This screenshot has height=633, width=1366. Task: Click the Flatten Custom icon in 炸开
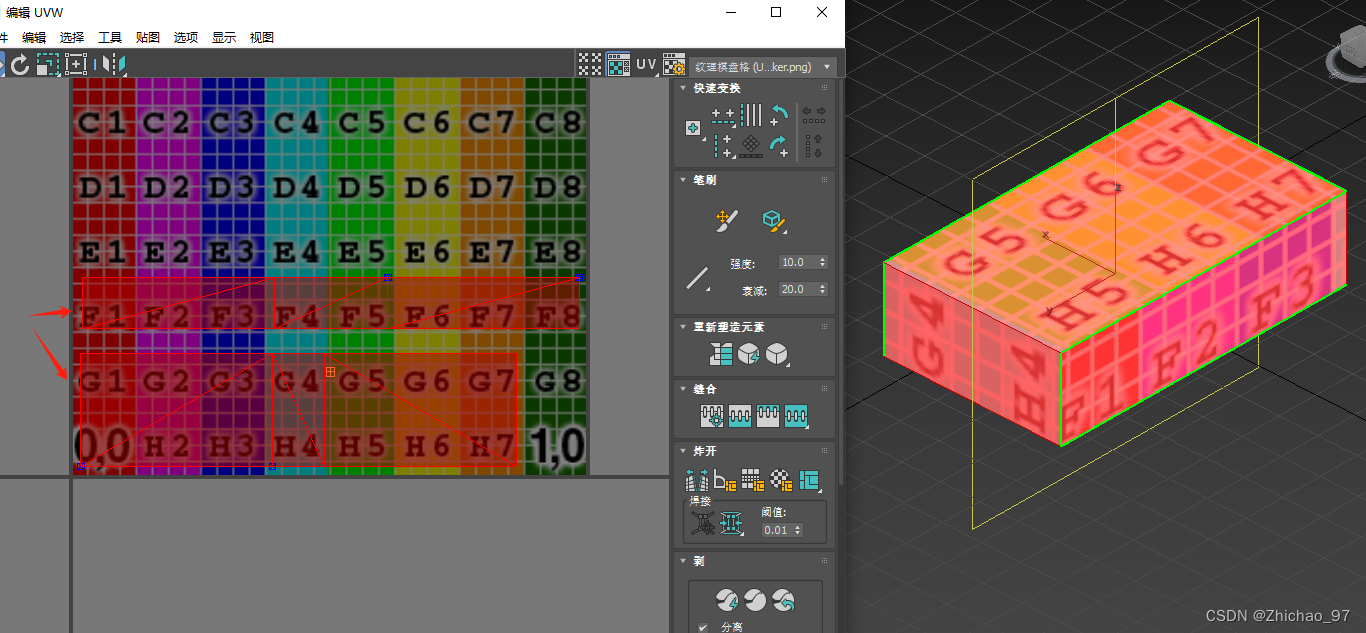click(809, 481)
